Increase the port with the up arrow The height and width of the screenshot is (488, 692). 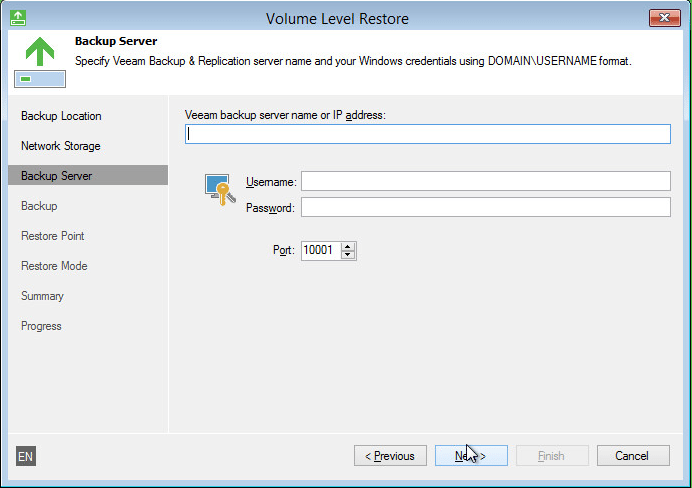348,247
